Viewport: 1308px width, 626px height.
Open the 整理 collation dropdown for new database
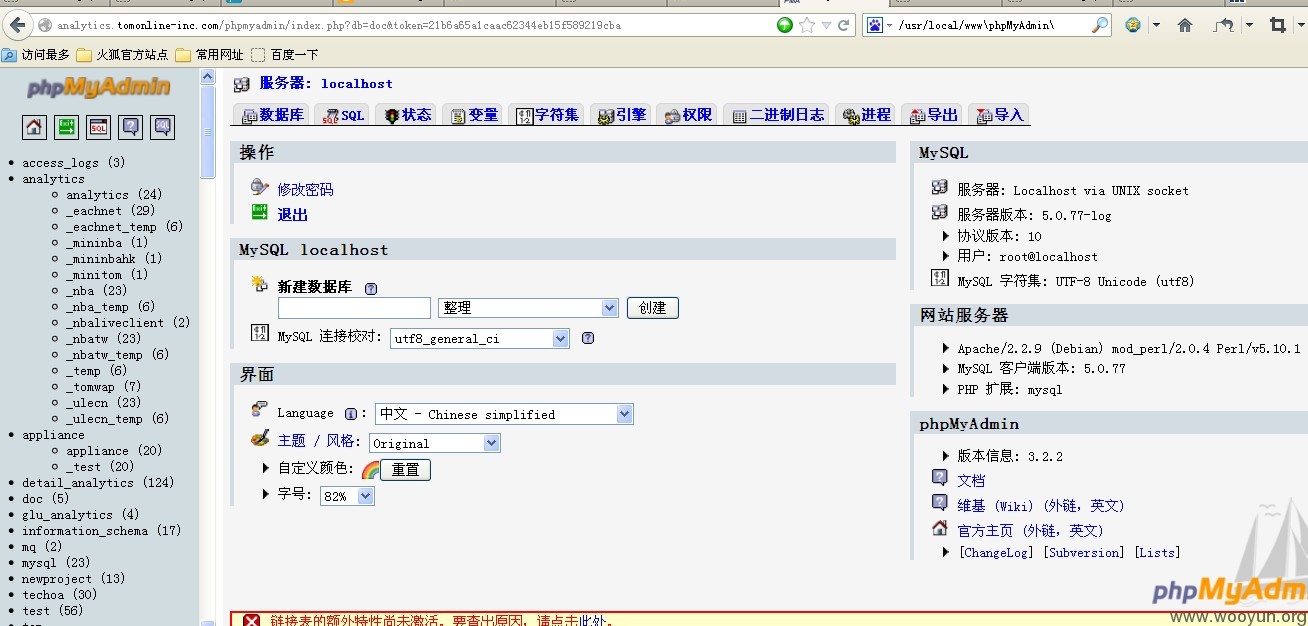[x=528, y=308]
